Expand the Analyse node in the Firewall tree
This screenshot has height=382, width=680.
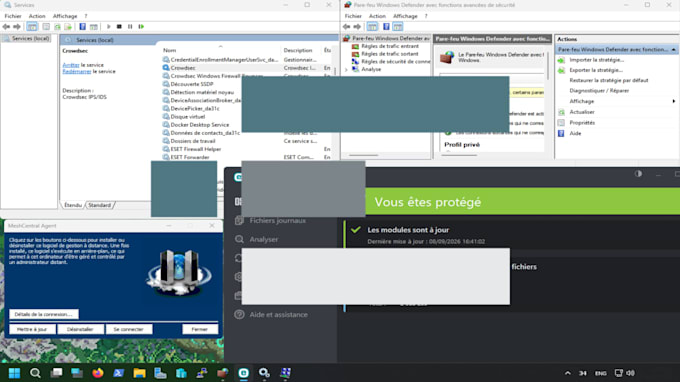pyautogui.click(x=346, y=69)
